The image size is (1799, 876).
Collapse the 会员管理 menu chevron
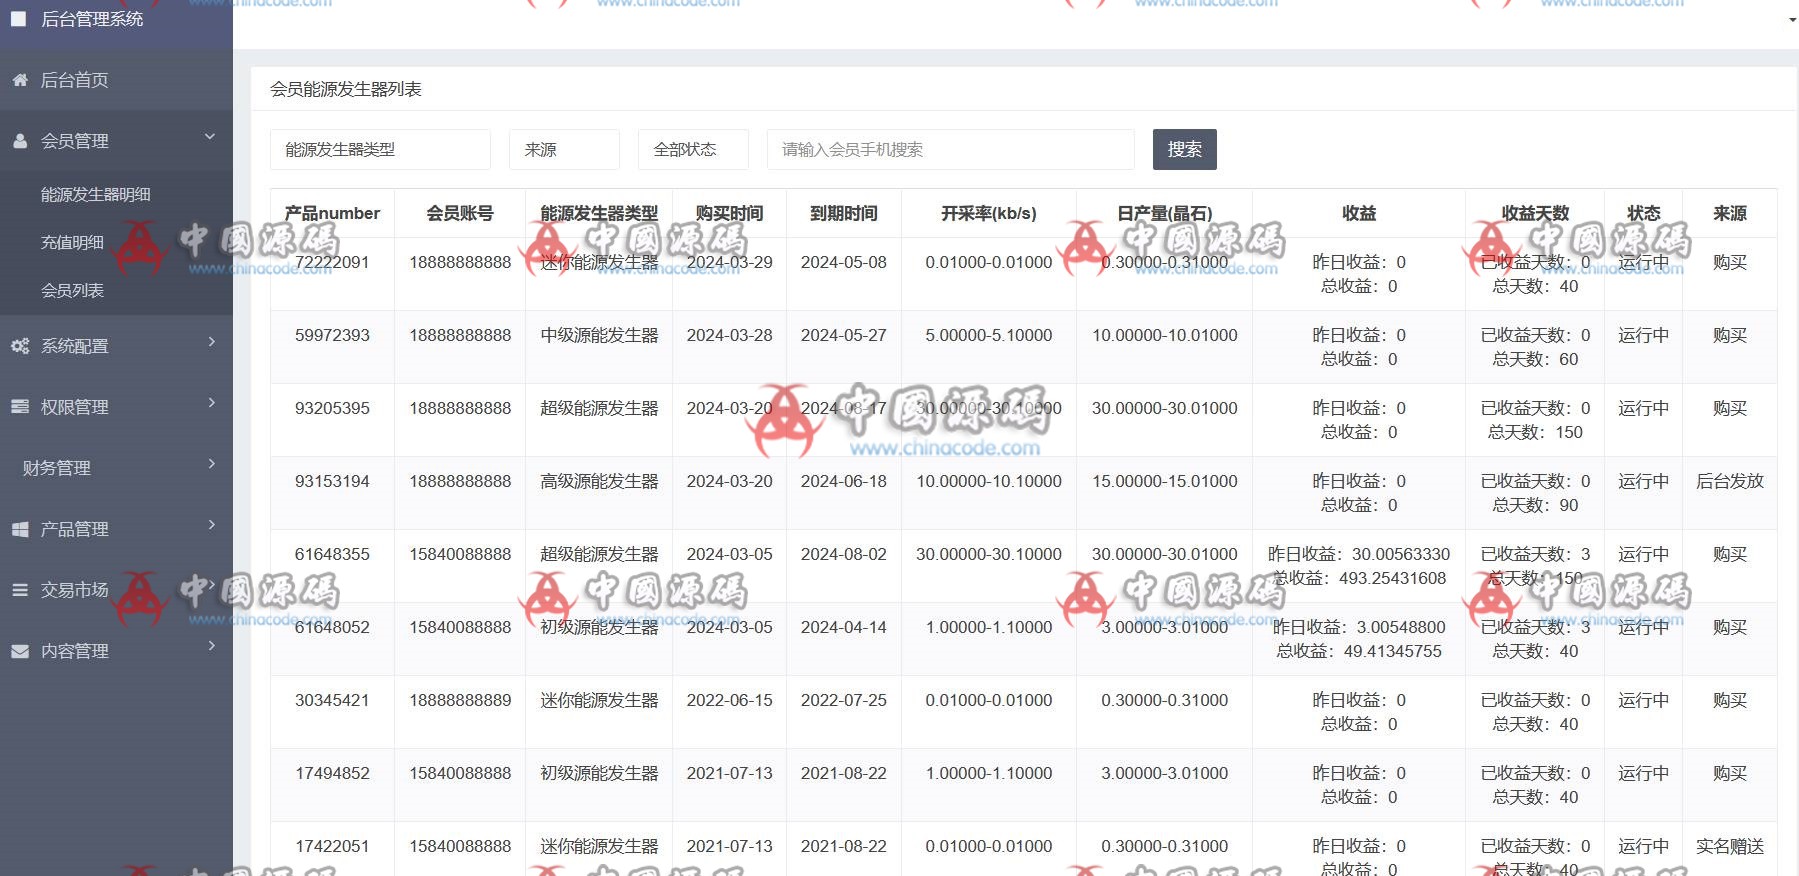(210, 137)
